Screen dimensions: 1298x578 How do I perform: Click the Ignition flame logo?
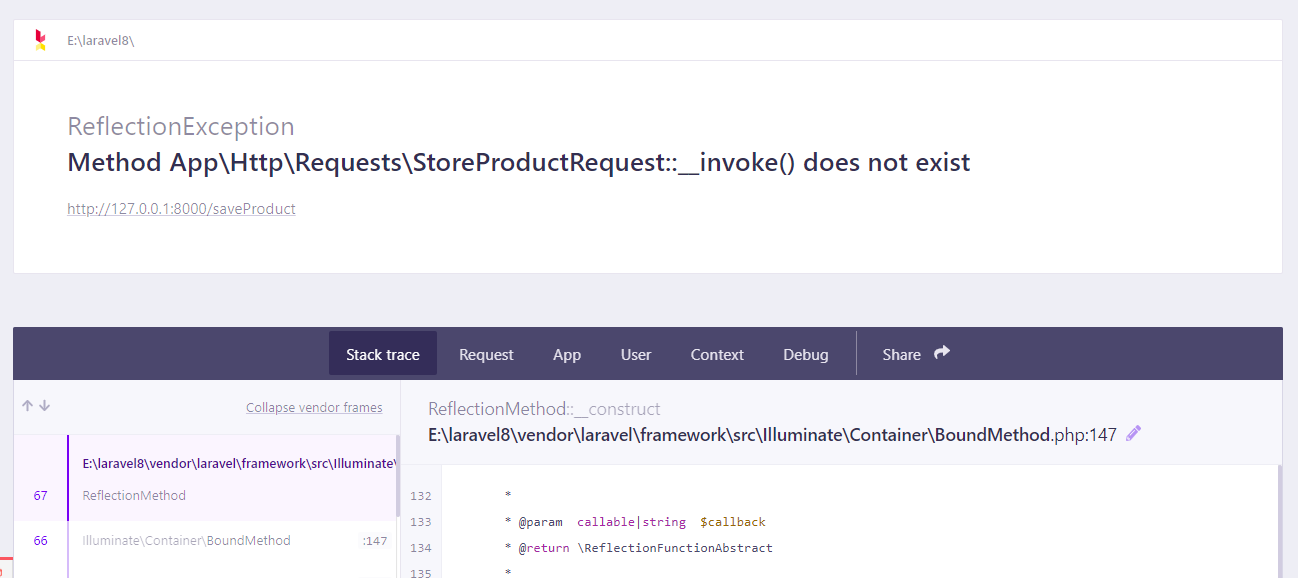[42, 39]
